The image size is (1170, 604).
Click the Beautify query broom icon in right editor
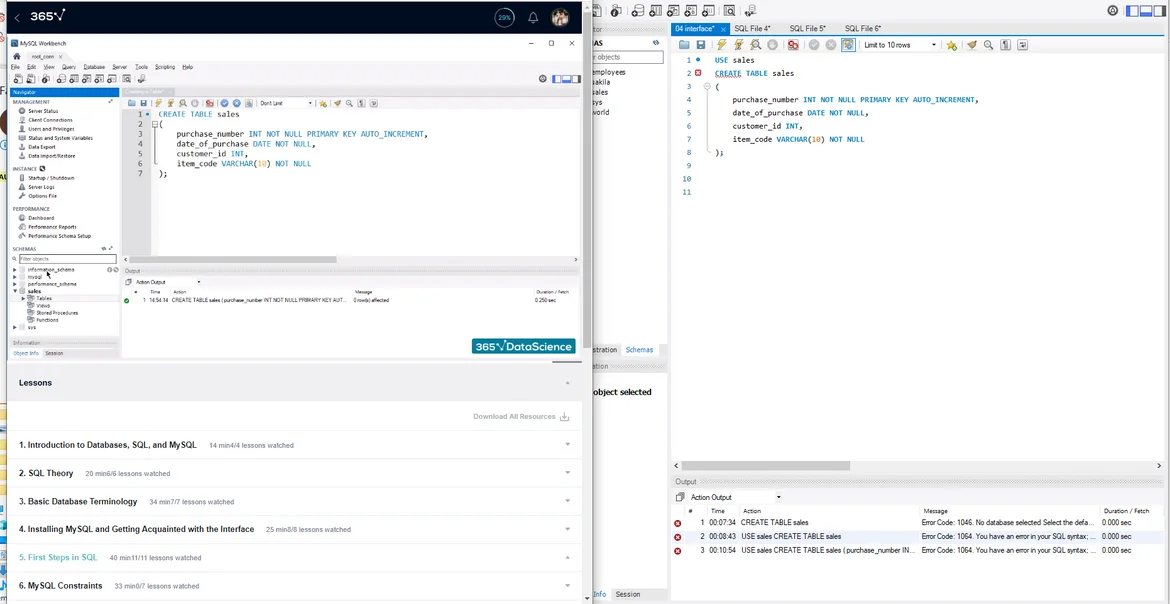click(971, 45)
